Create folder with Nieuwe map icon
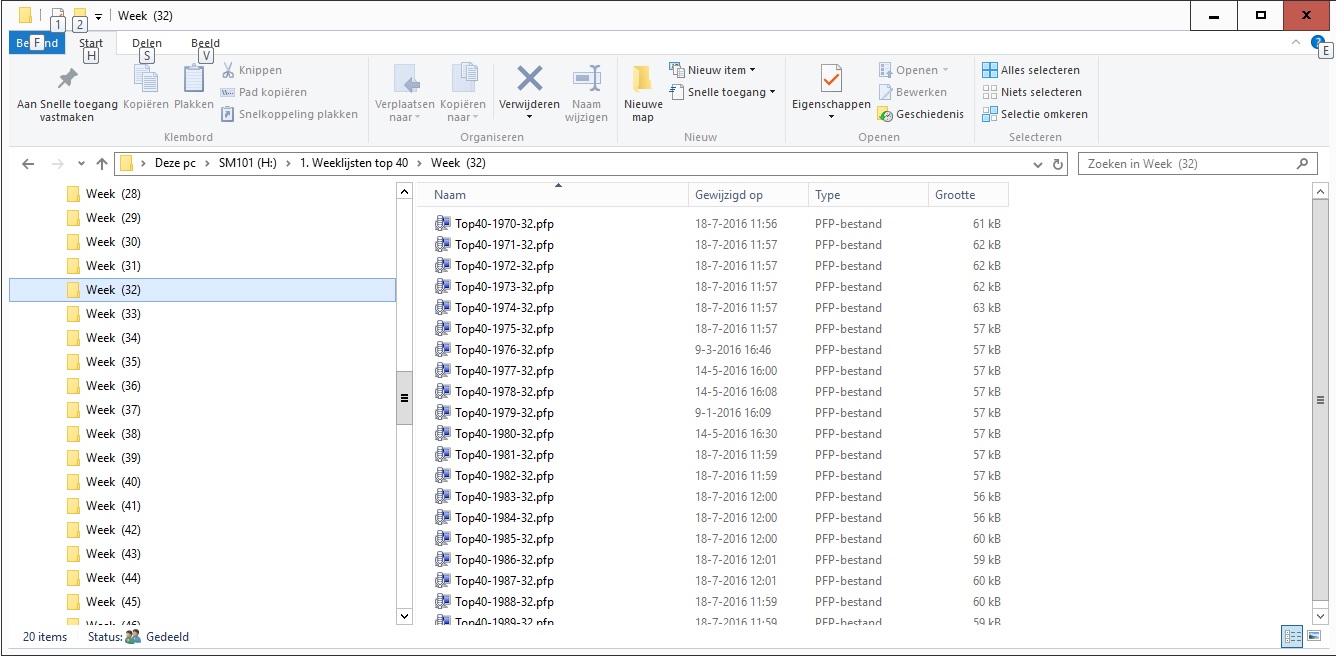Screen dimensions: 1336x656 tap(643, 79)
